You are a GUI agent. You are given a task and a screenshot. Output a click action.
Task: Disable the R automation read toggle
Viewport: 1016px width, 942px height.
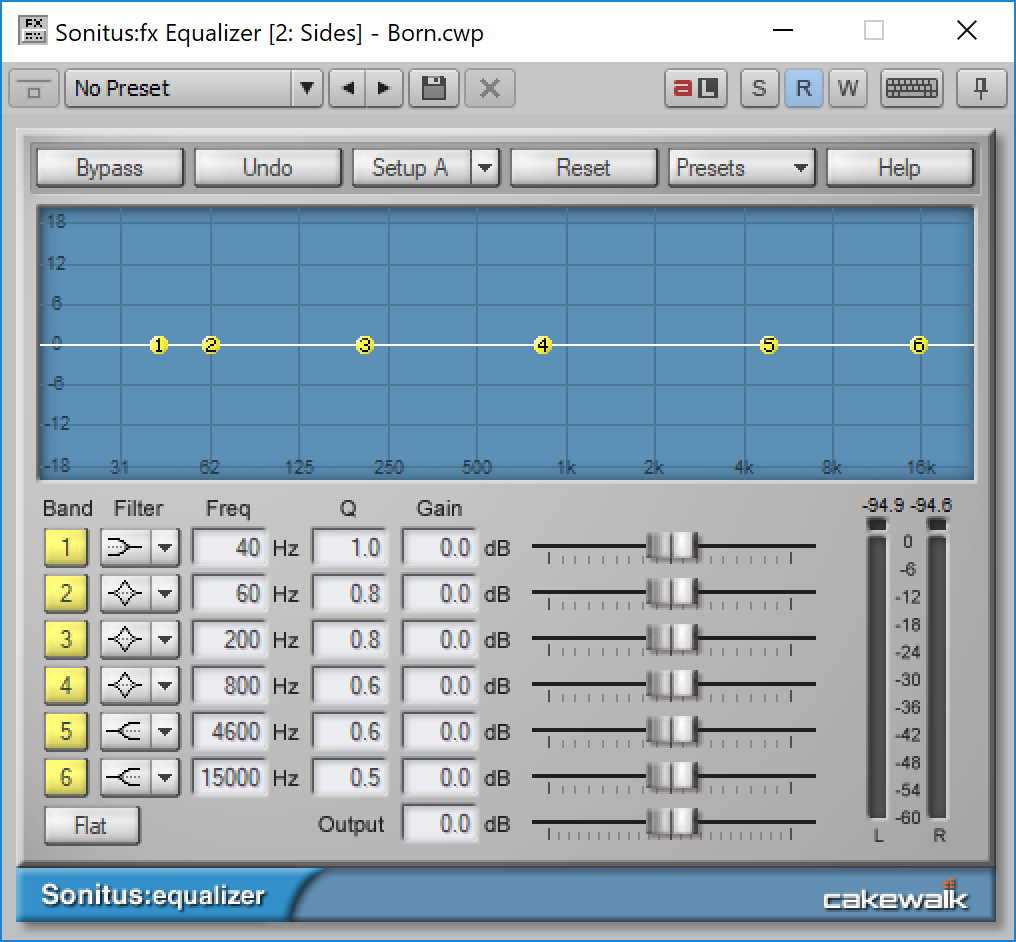click(804, 88)
